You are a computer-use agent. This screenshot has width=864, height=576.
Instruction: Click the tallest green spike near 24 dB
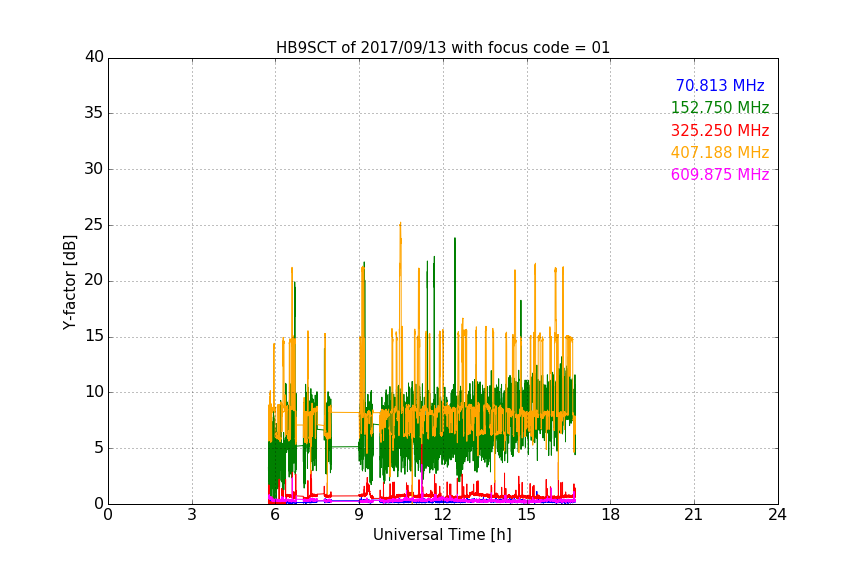455,239
